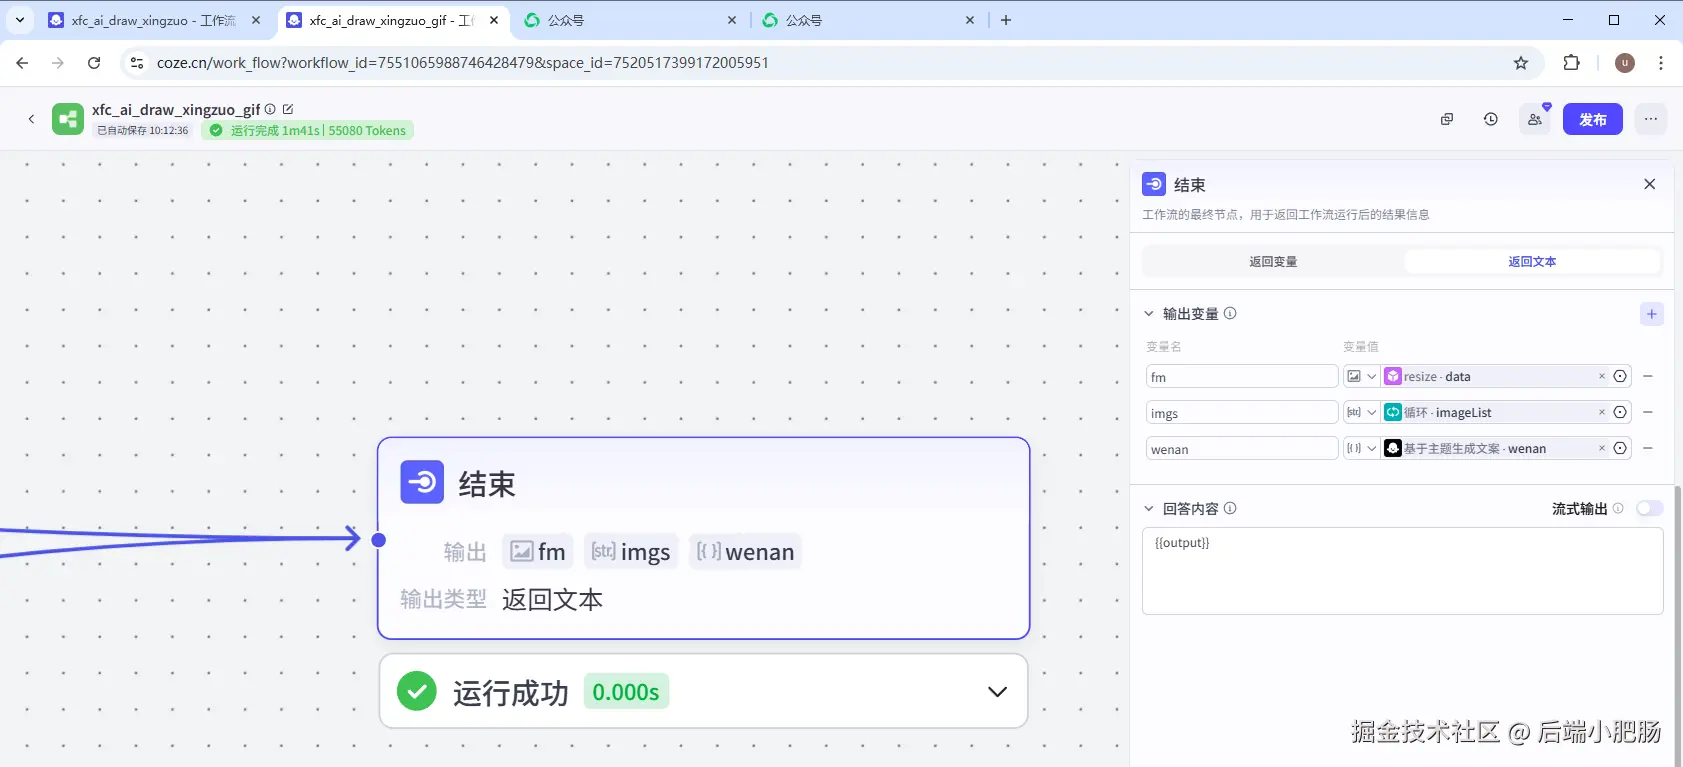
Task: Expand the 运行成功 result details chevron
Action: point(997,692)
